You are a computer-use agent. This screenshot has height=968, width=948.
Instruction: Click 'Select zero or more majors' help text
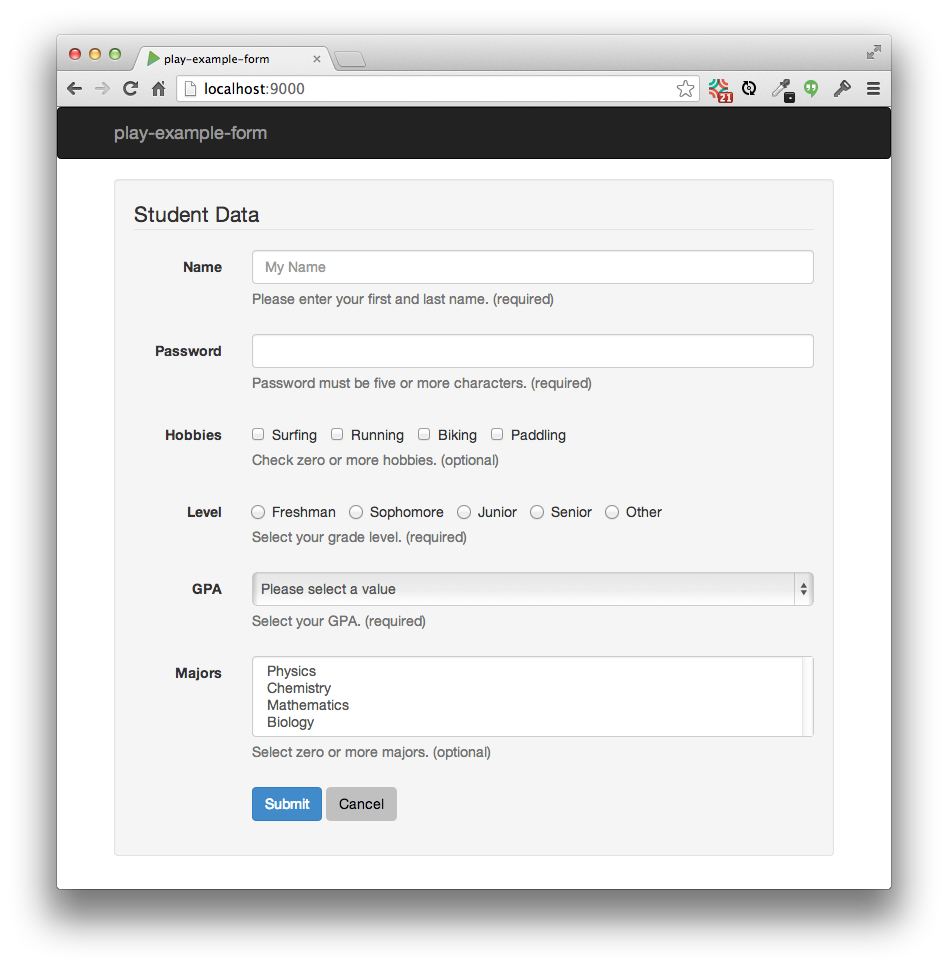[372, 752]
